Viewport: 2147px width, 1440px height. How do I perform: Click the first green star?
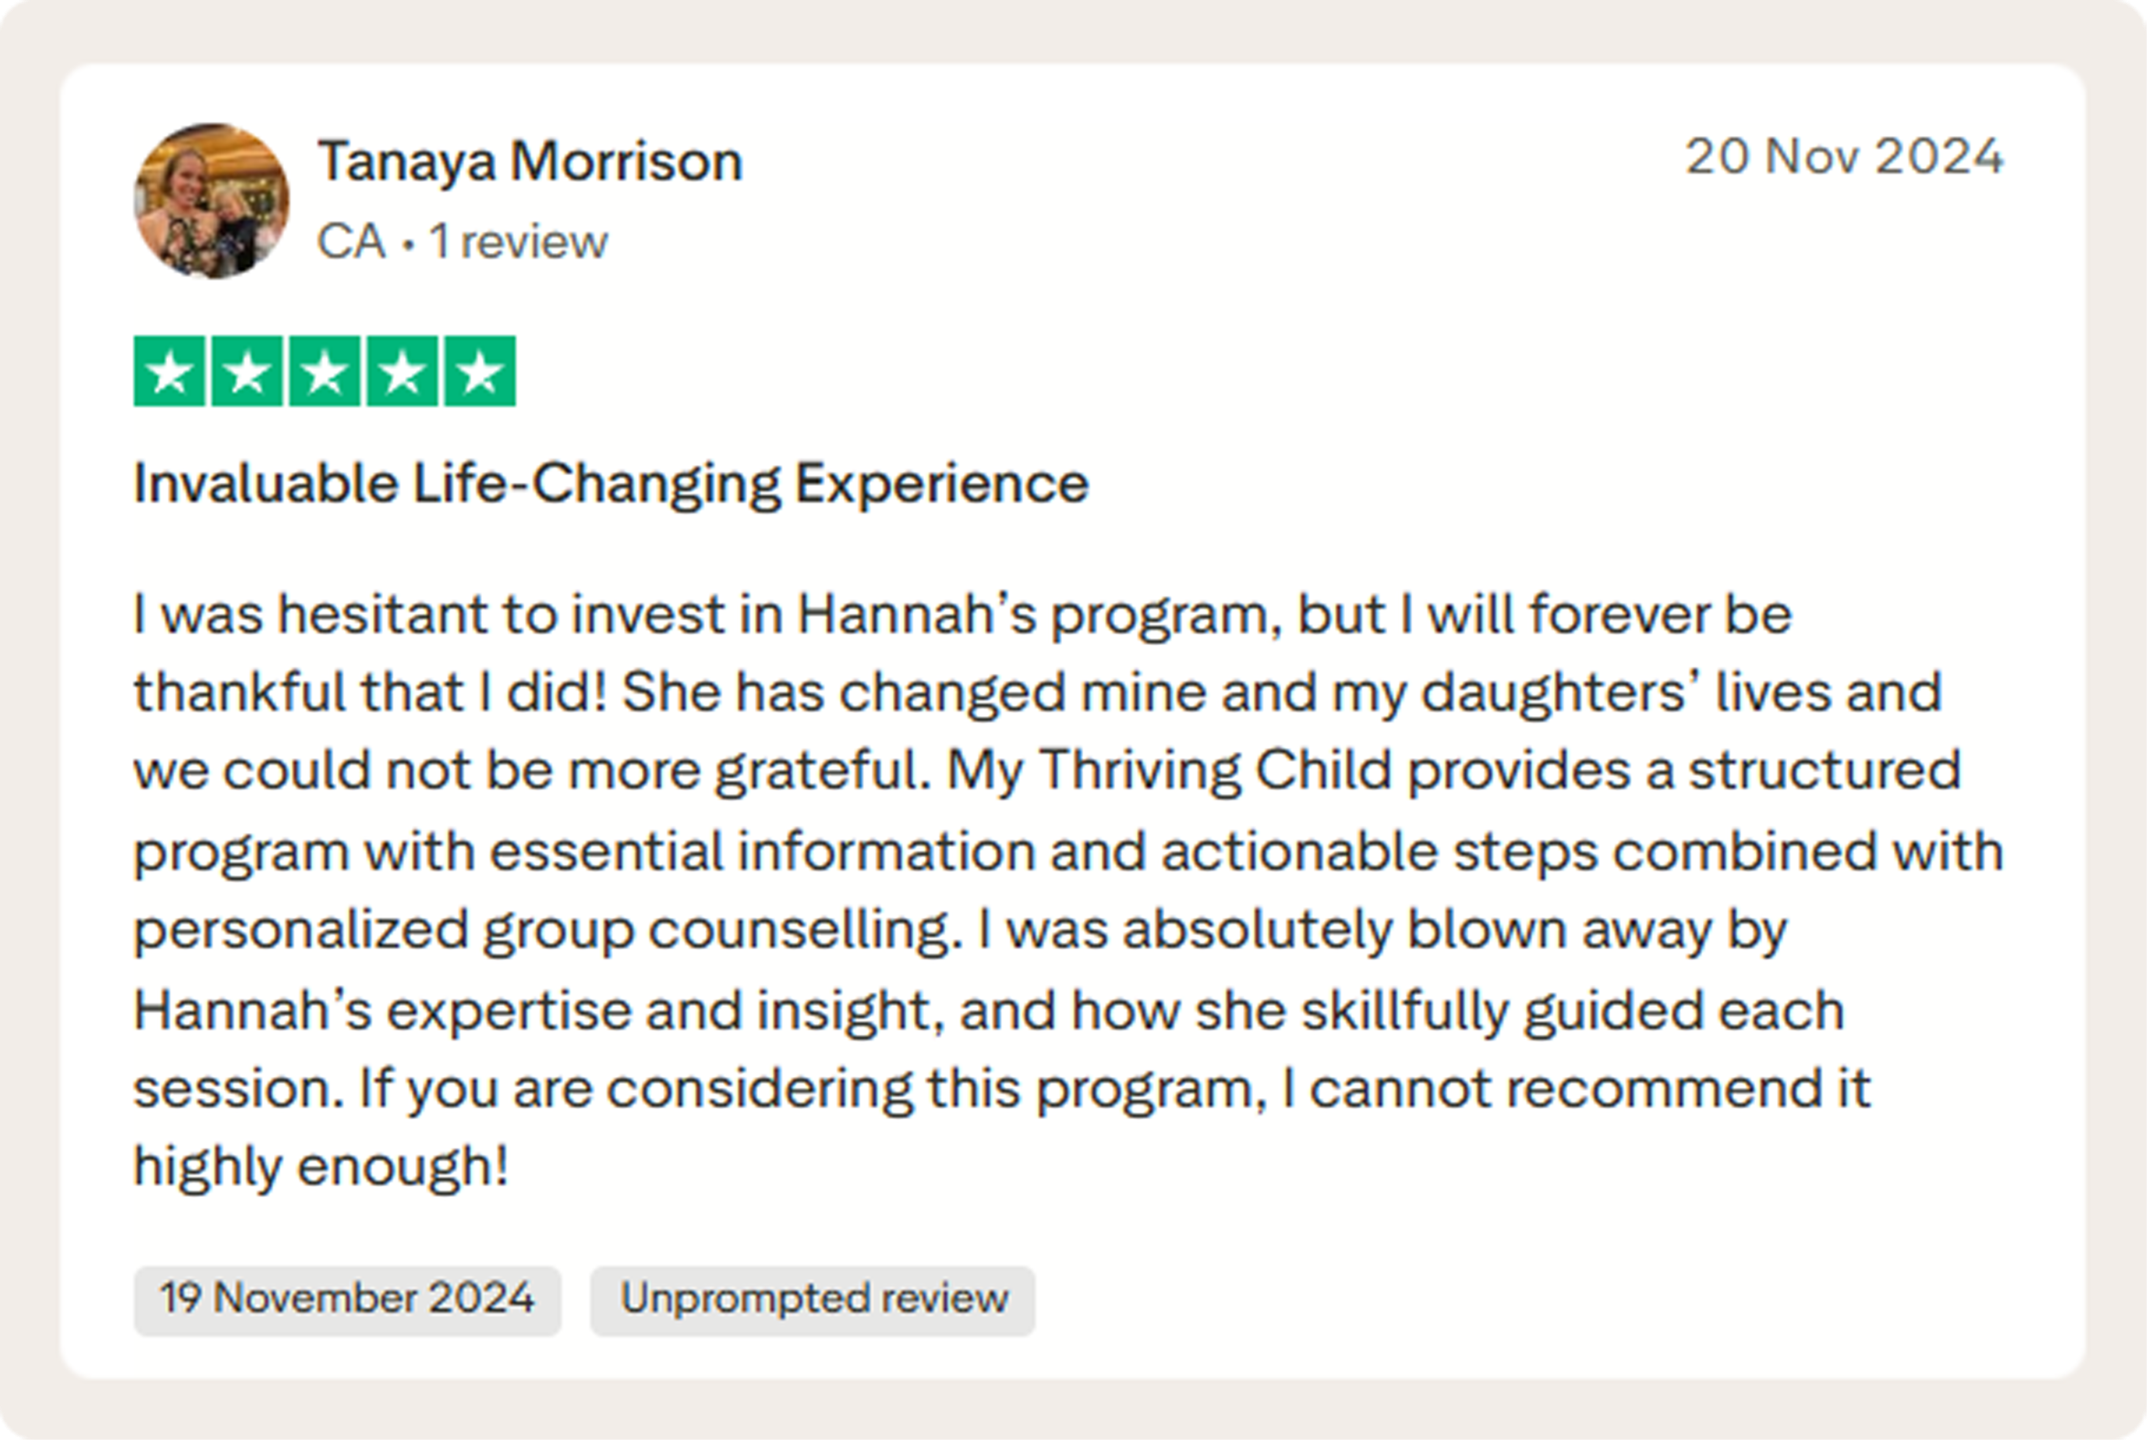pyautogui.click(x=170, y=372)
